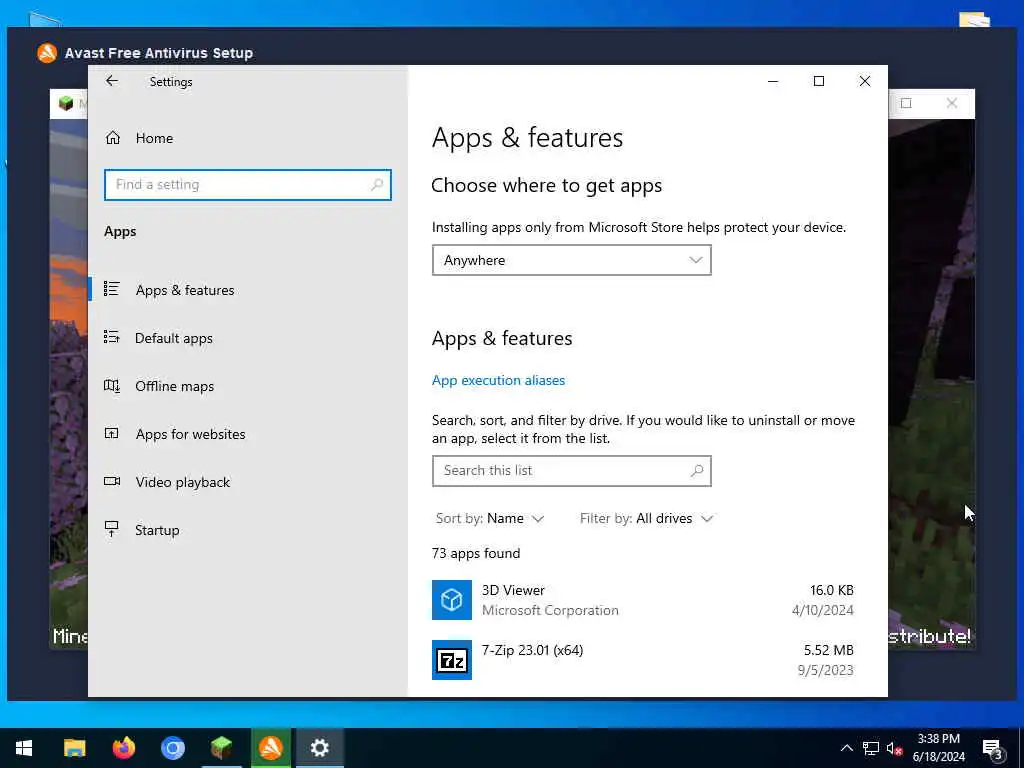The height and width of the screenshot is (768, 1024).
Task: Click the Find a setting search box
Action: (248, 185)
